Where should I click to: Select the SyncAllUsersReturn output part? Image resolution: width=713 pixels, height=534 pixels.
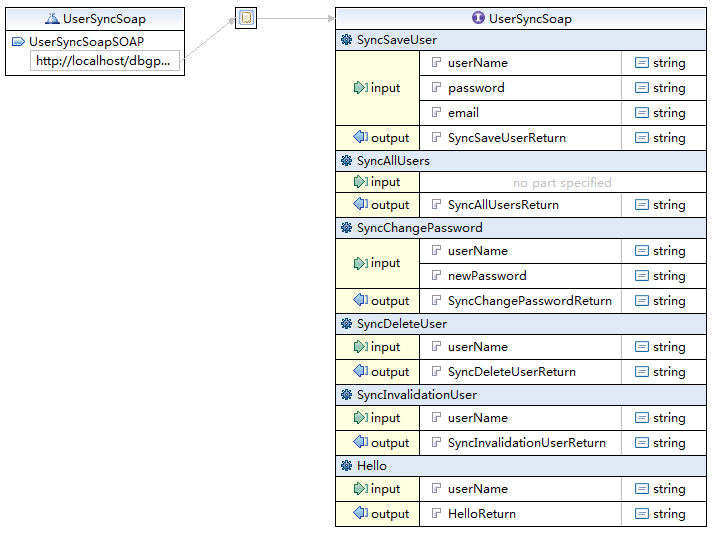pyautogui.click(x=503, y=205)
